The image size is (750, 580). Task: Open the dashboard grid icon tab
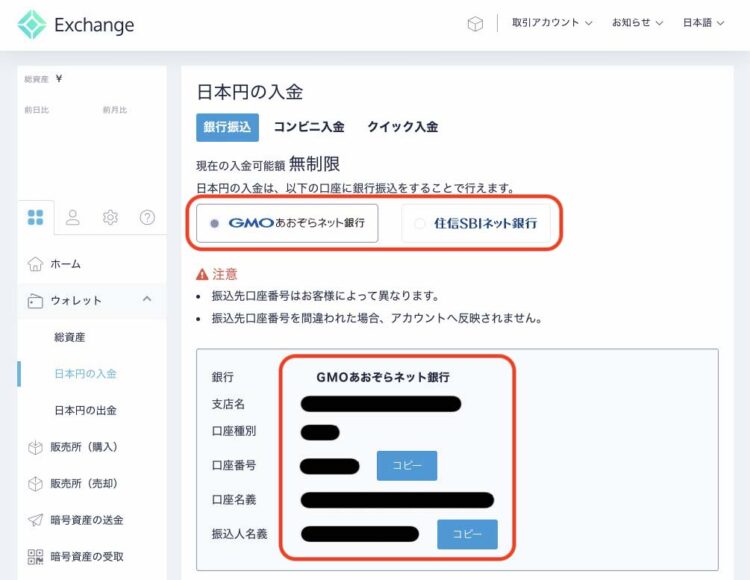pos(35,217)
